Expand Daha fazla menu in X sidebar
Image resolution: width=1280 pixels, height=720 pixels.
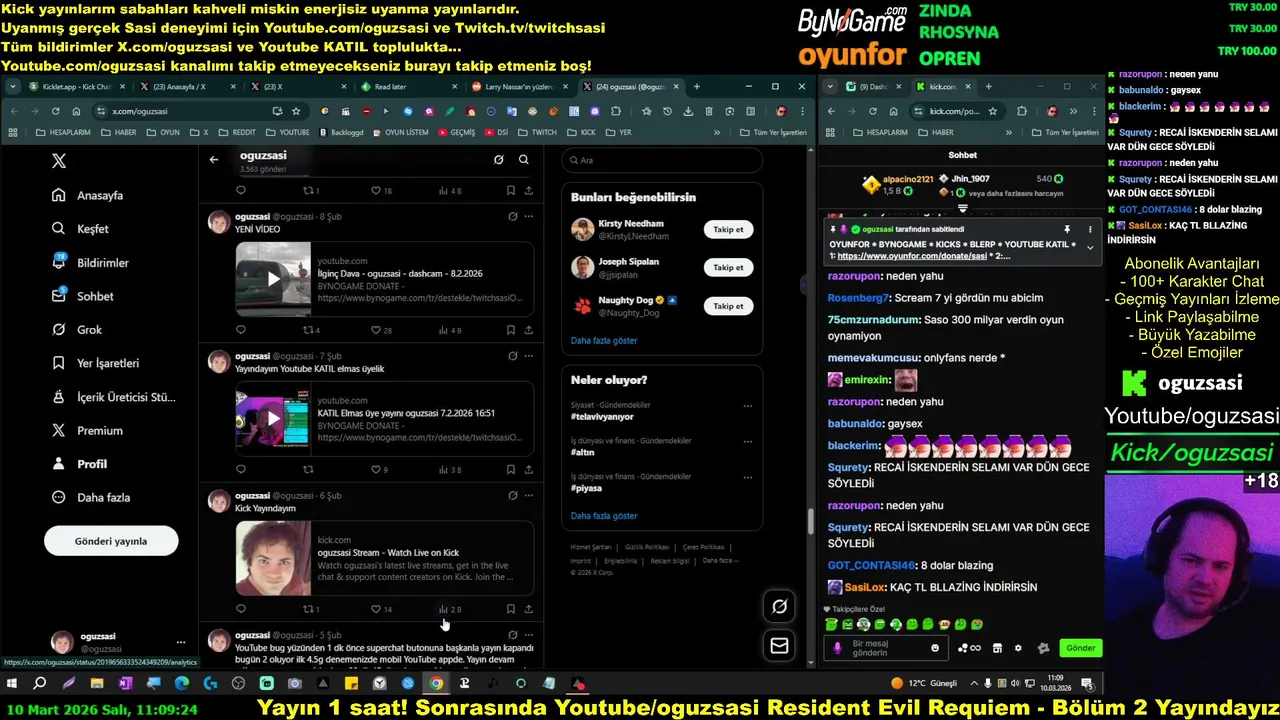(91, 497)
